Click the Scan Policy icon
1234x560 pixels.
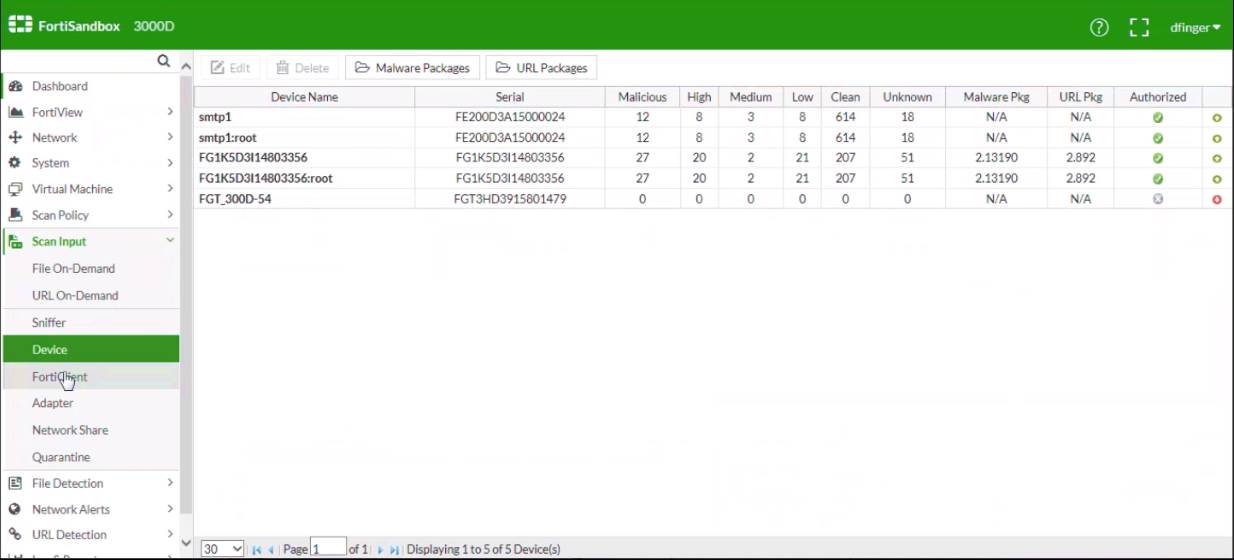pyautogui.click(x=15, y=215)
